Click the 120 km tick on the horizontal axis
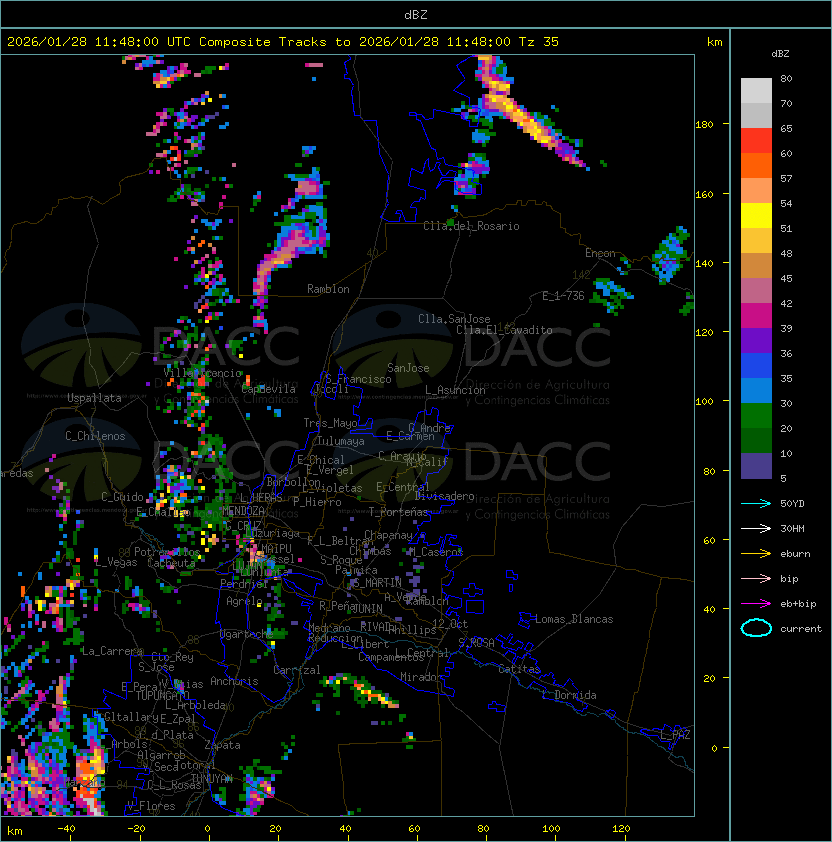This screenshot has height=842, width=832. coord(621,829)
